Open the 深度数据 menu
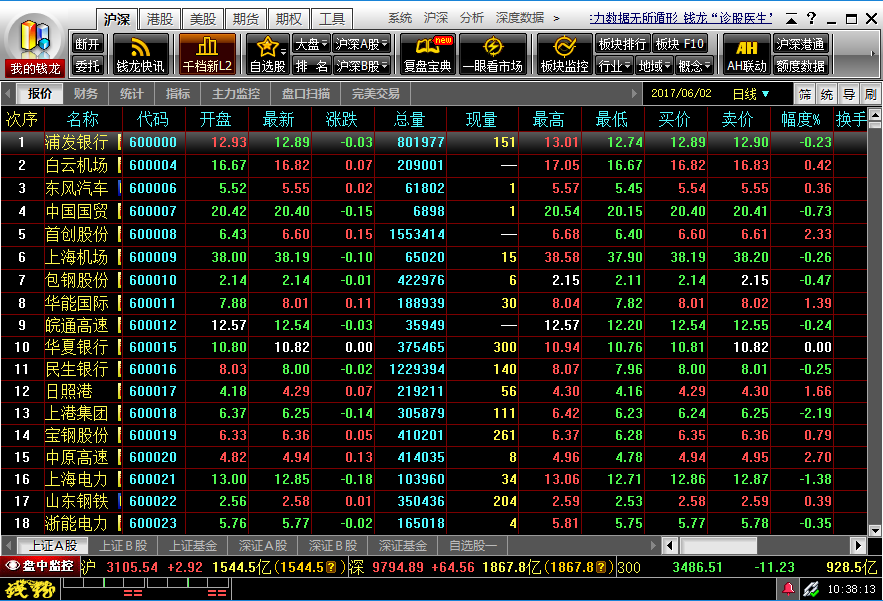The width and height of the screenshot is (883, 601). [x=520, y=18]
